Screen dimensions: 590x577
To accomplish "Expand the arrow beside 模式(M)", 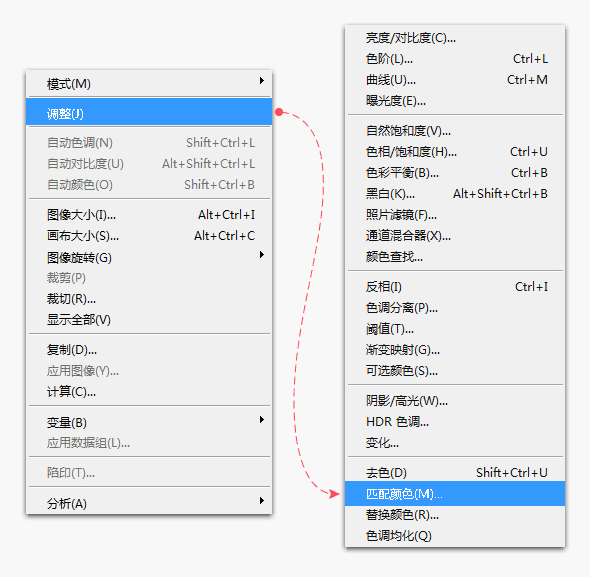I will click(x=262, y=81).
